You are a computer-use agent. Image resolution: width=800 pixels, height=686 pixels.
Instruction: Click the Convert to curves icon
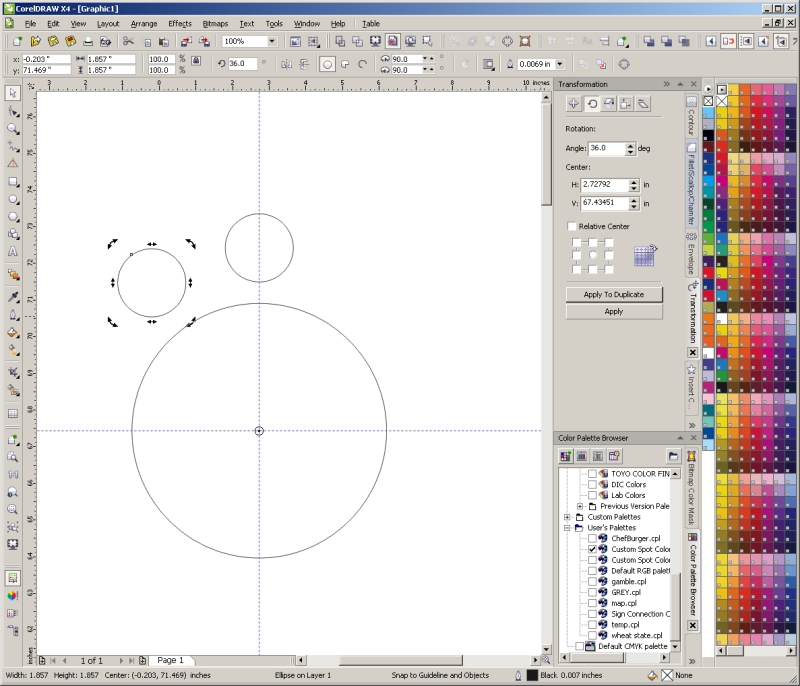[623, 64]
